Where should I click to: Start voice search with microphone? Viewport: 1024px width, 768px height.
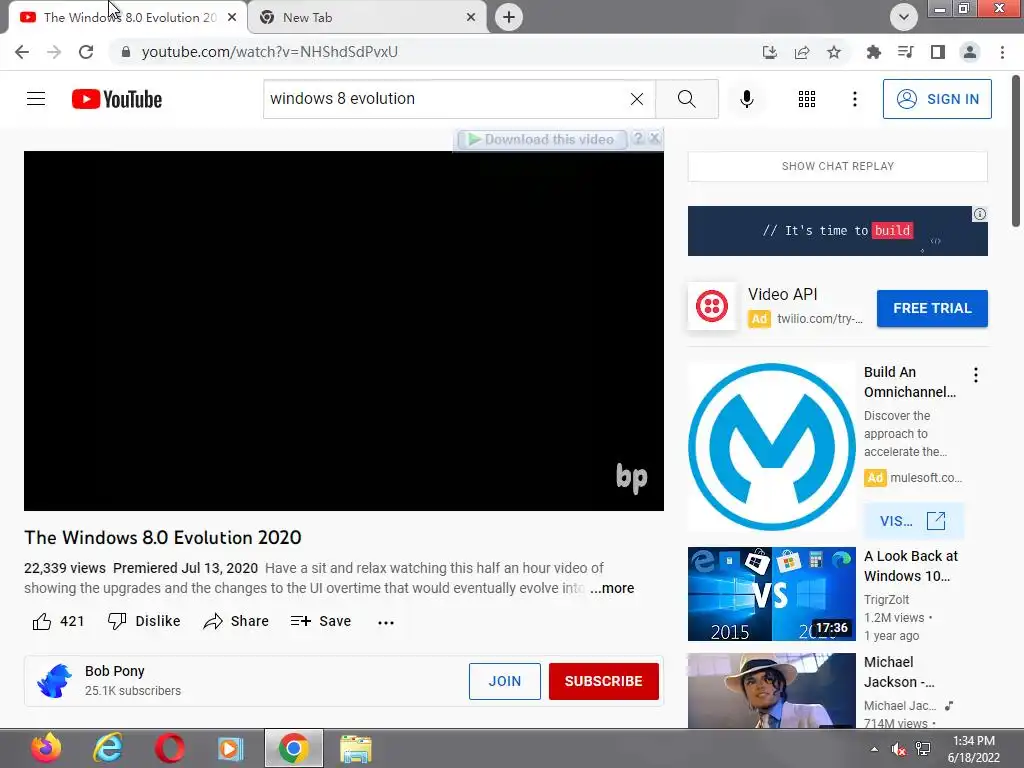746,99
